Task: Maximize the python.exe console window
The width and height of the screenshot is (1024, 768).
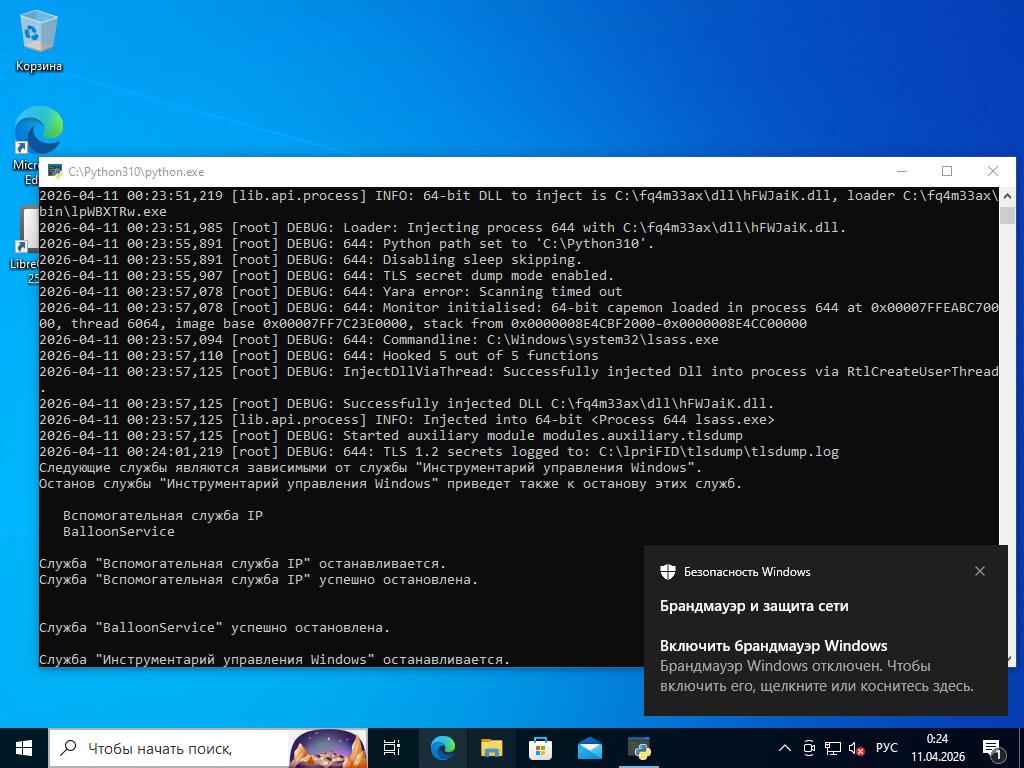Action: tap(946, 171)
